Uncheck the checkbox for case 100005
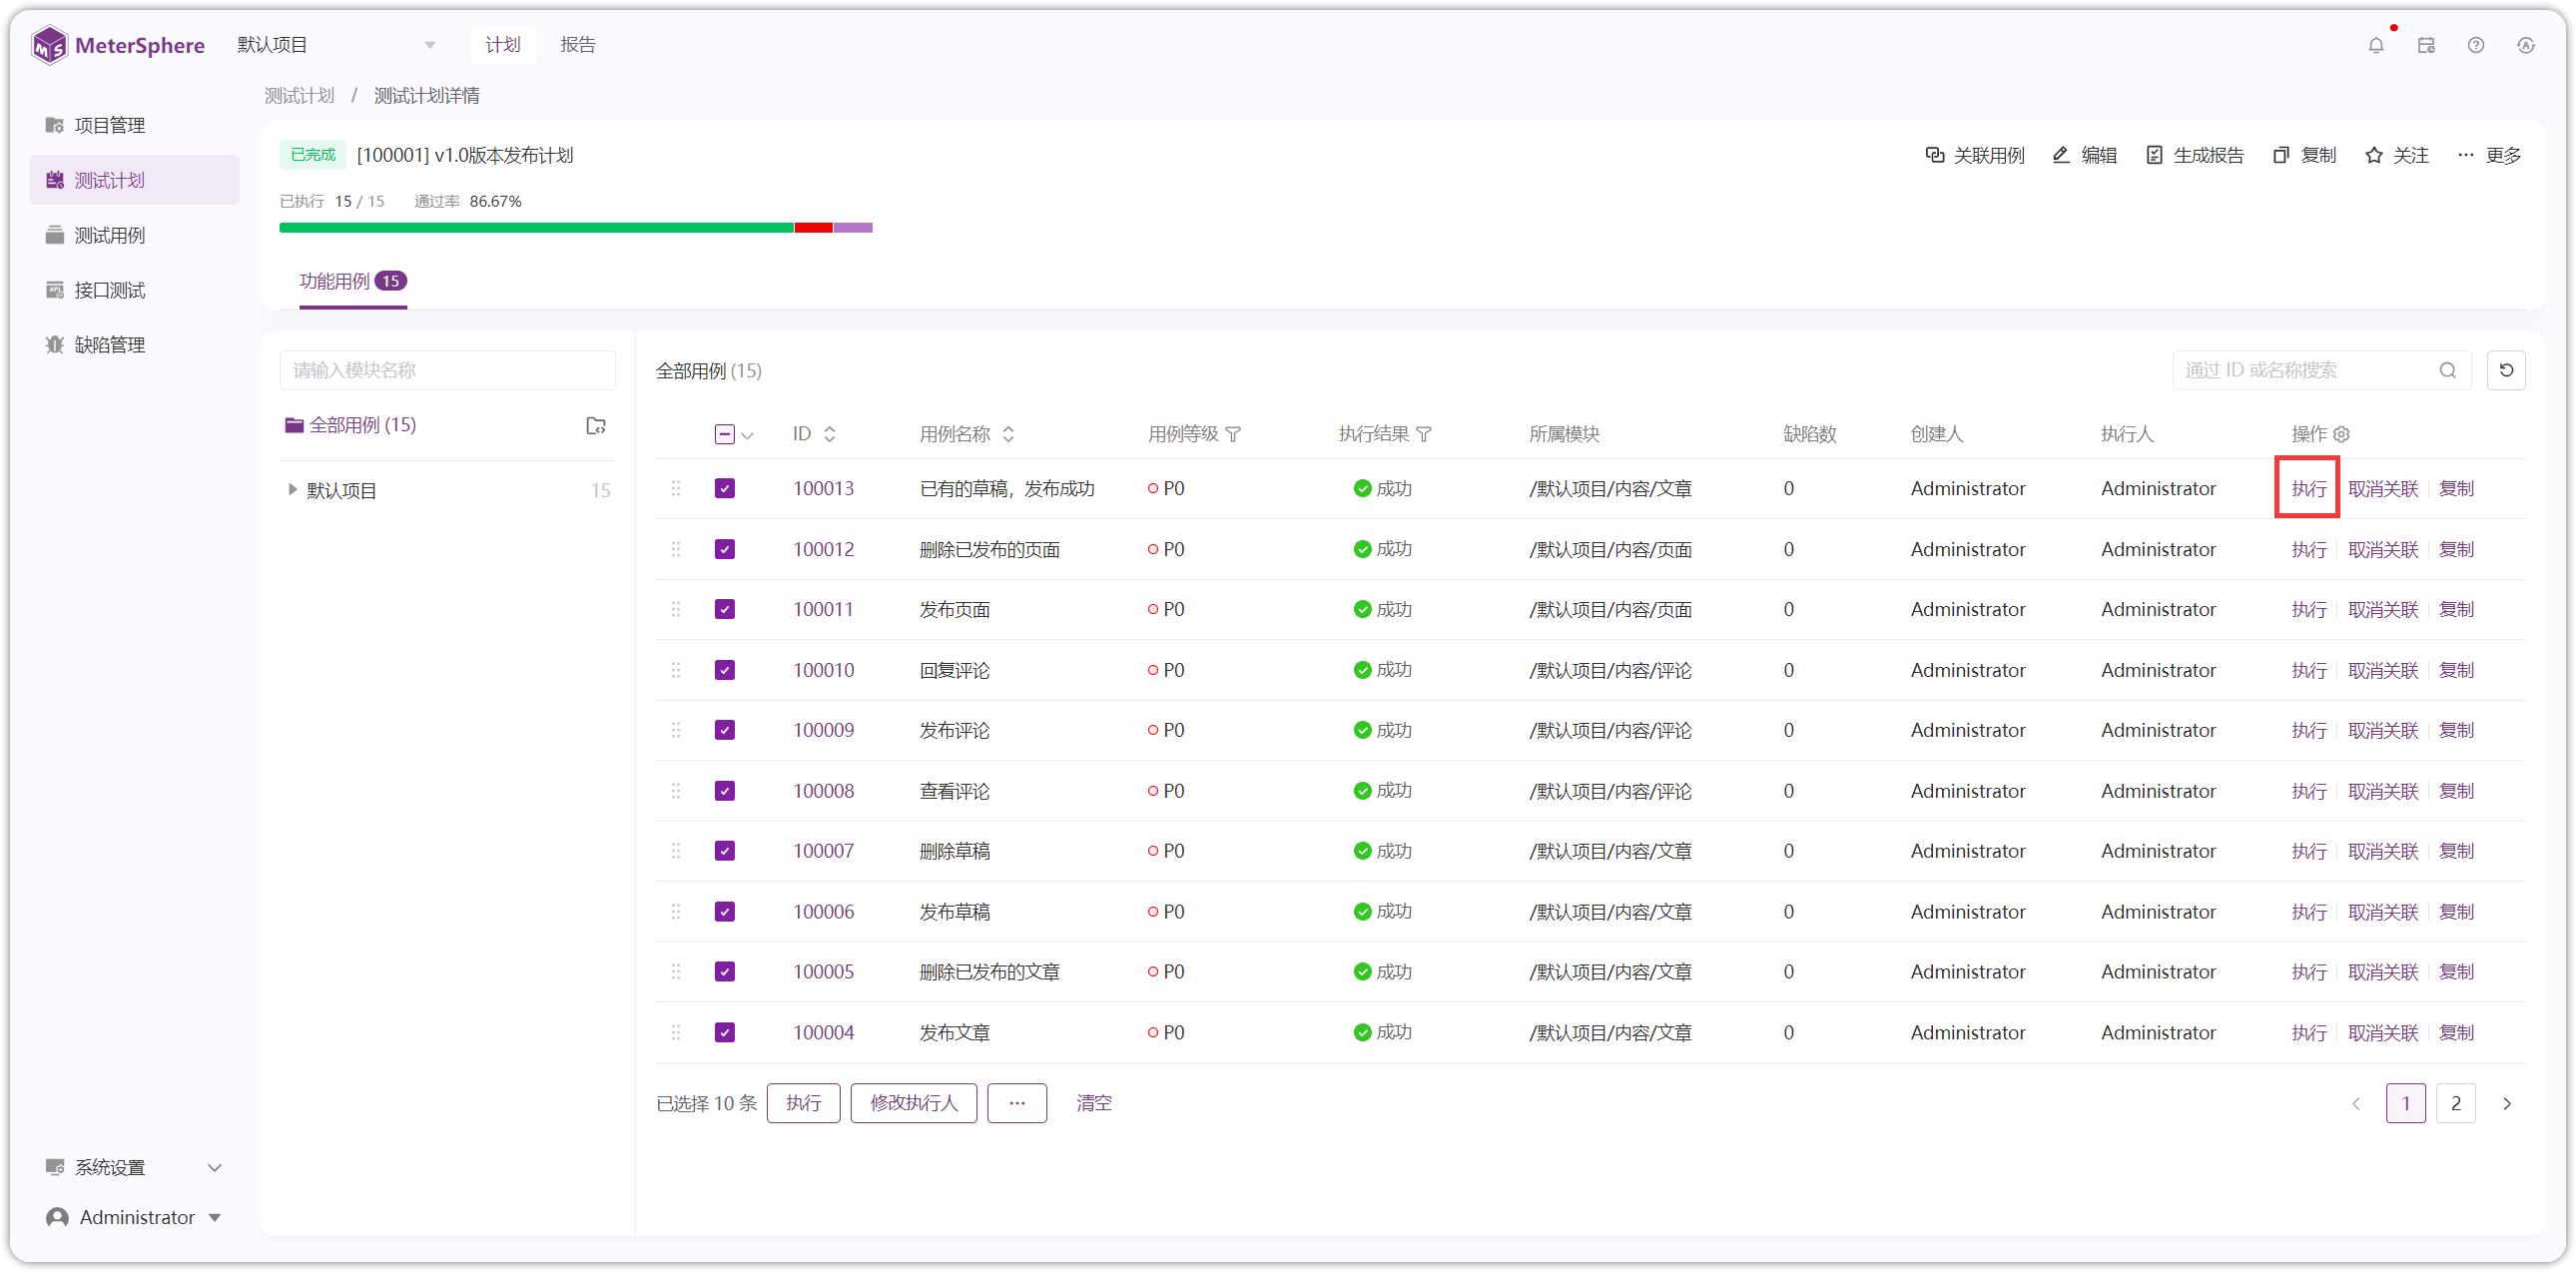Image resolution: width=2576 pixels, height=1272 pixels. [x=725, y=971]
